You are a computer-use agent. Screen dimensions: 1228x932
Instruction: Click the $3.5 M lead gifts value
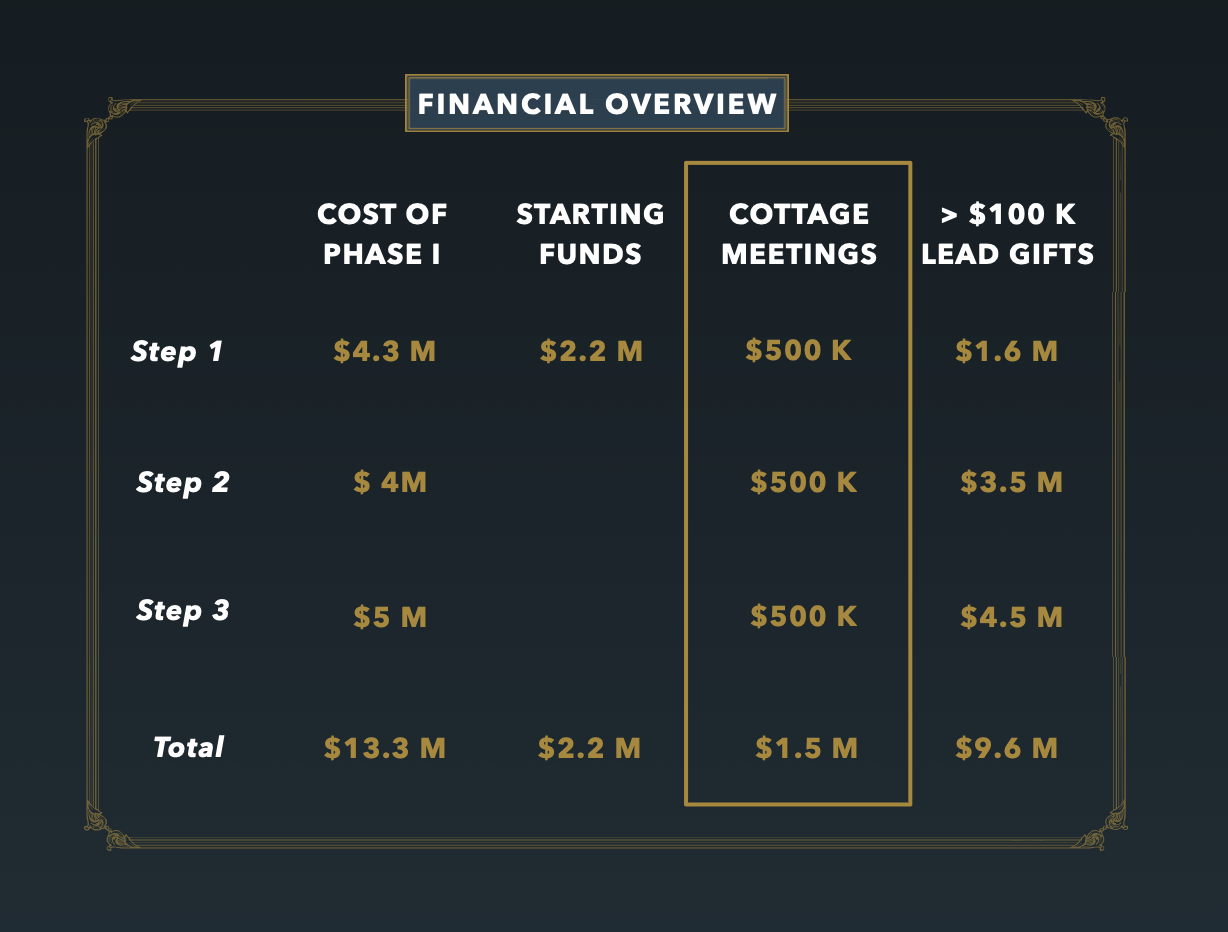coord(1011,483)
